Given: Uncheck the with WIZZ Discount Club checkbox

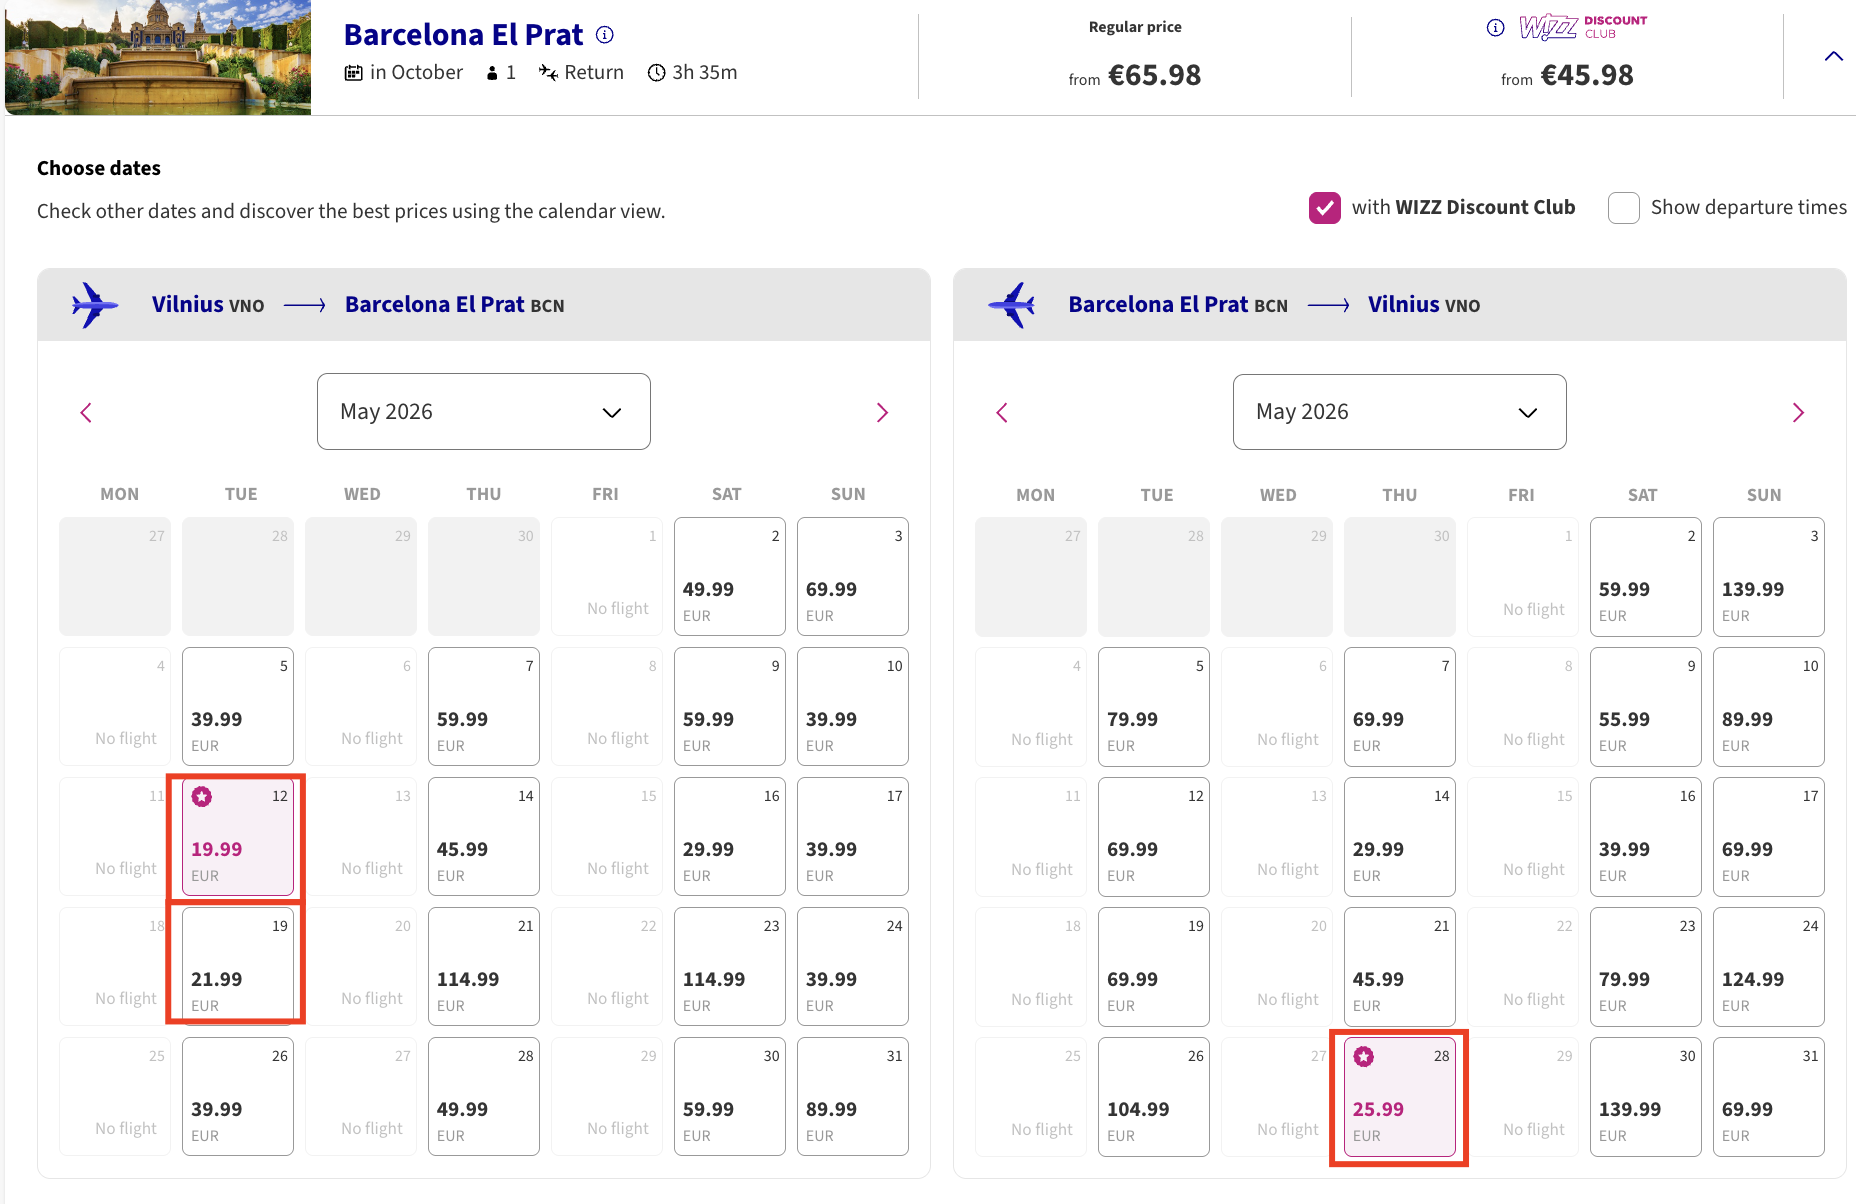Looking at the screenshot, I should [1324, 208].
